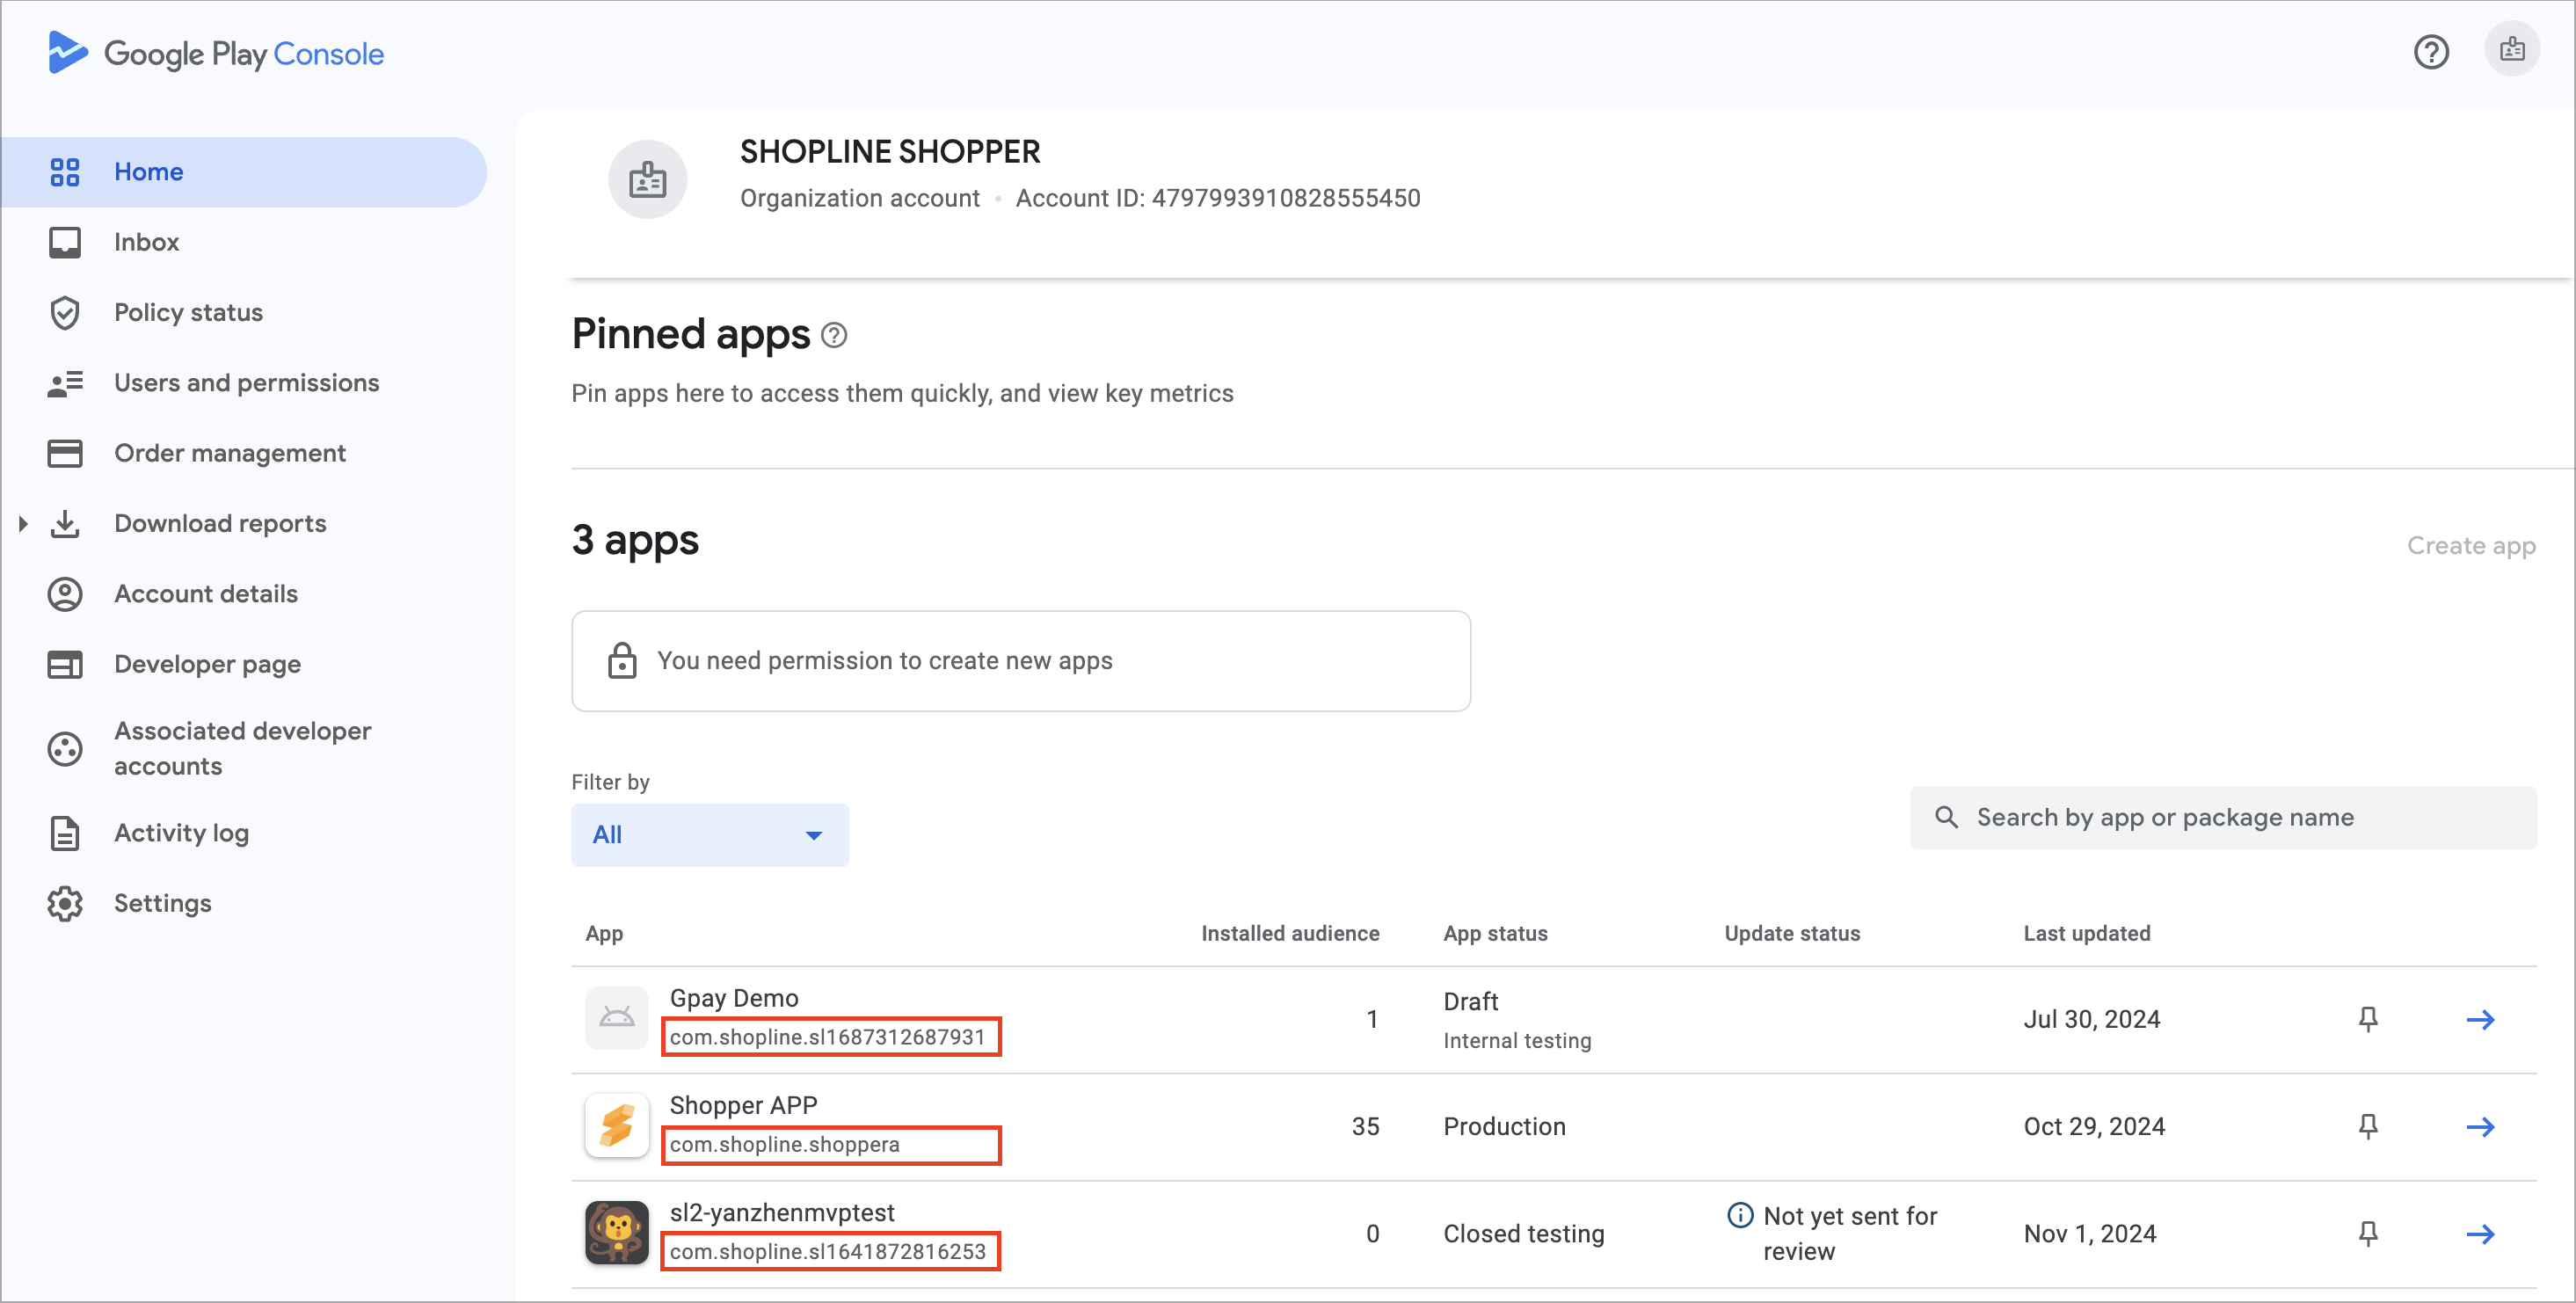
Task: Open Shopper APP via its arrow
Action: (x=2480, y=1126)
